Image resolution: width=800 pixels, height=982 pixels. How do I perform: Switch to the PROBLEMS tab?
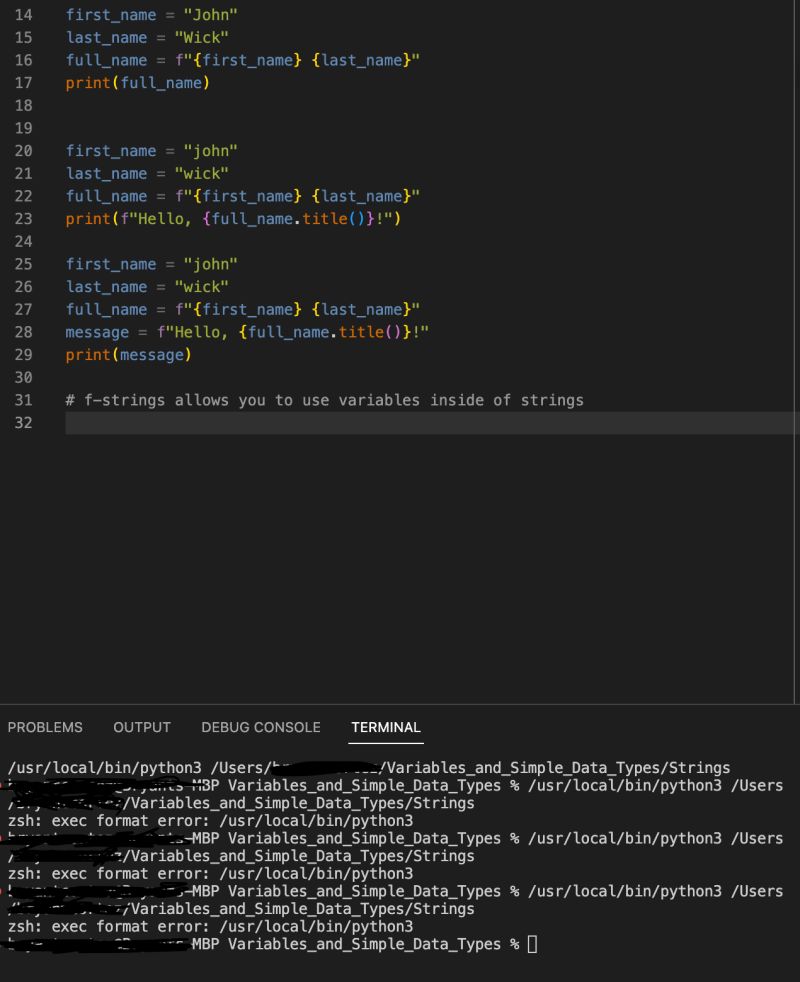coord(46,727)
